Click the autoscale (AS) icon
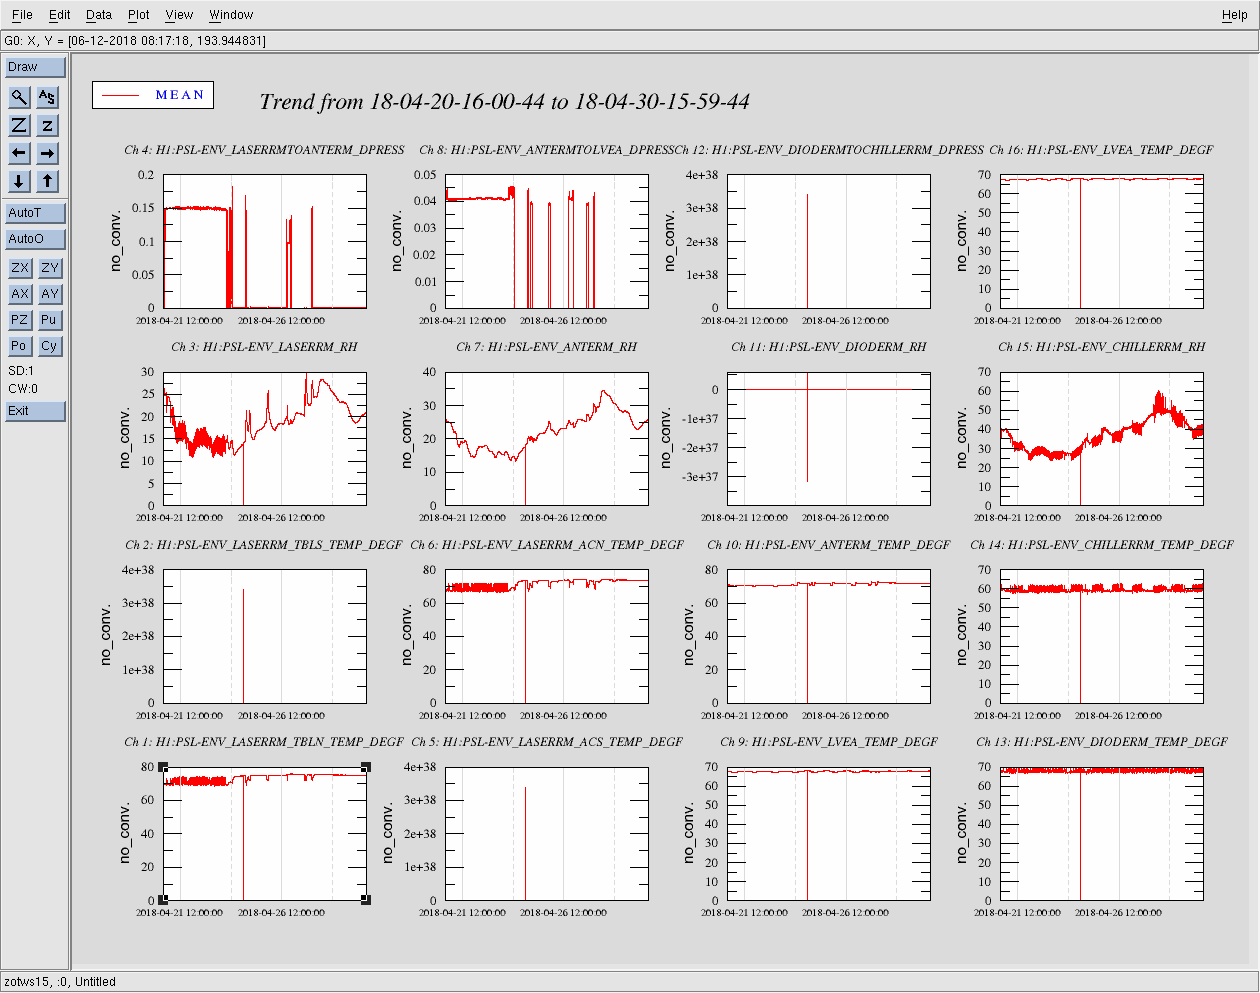This screenshot has width=1260, height=993. click(48, 97)
